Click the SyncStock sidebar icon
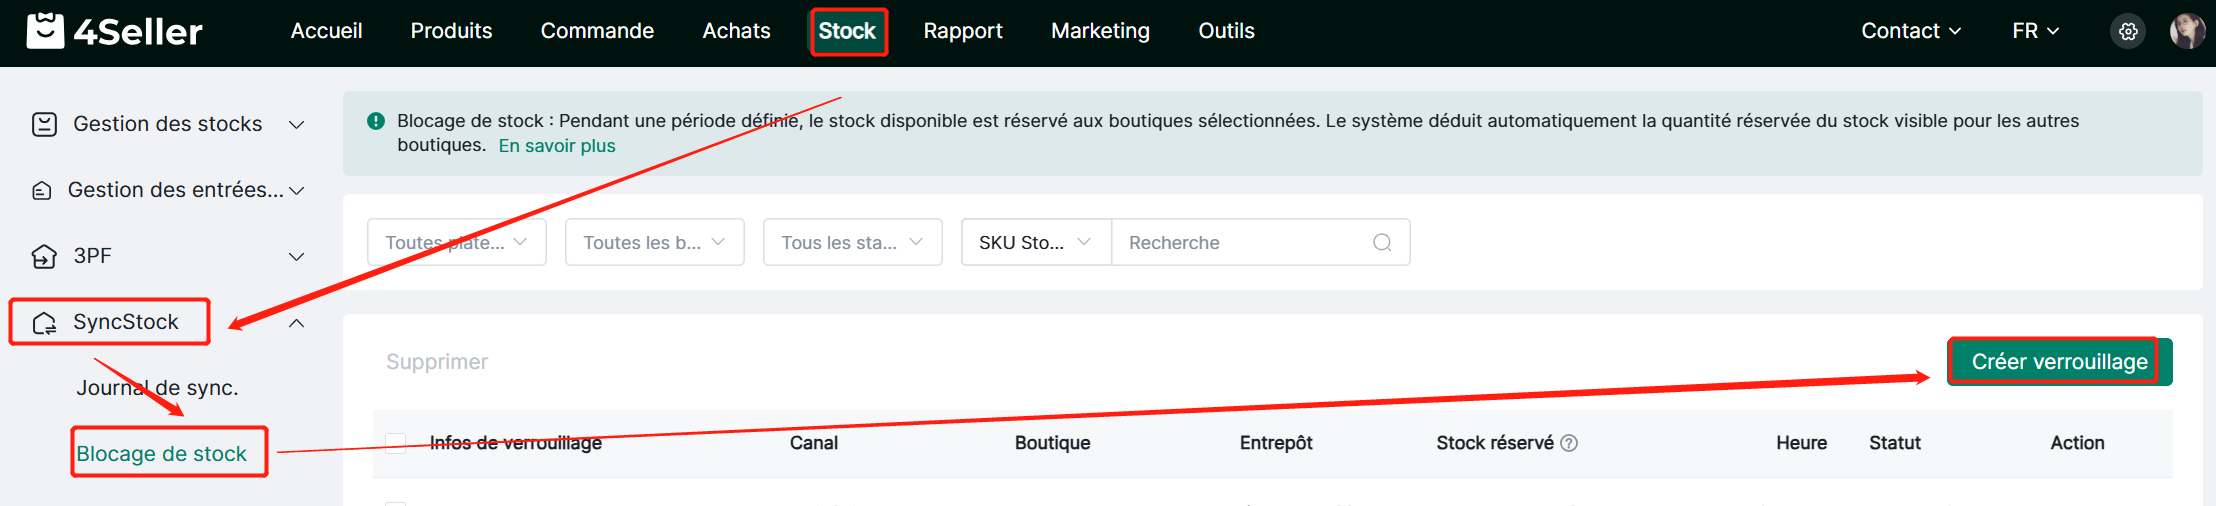Viewport: 2216px width, 506px height. coord(44,323)
